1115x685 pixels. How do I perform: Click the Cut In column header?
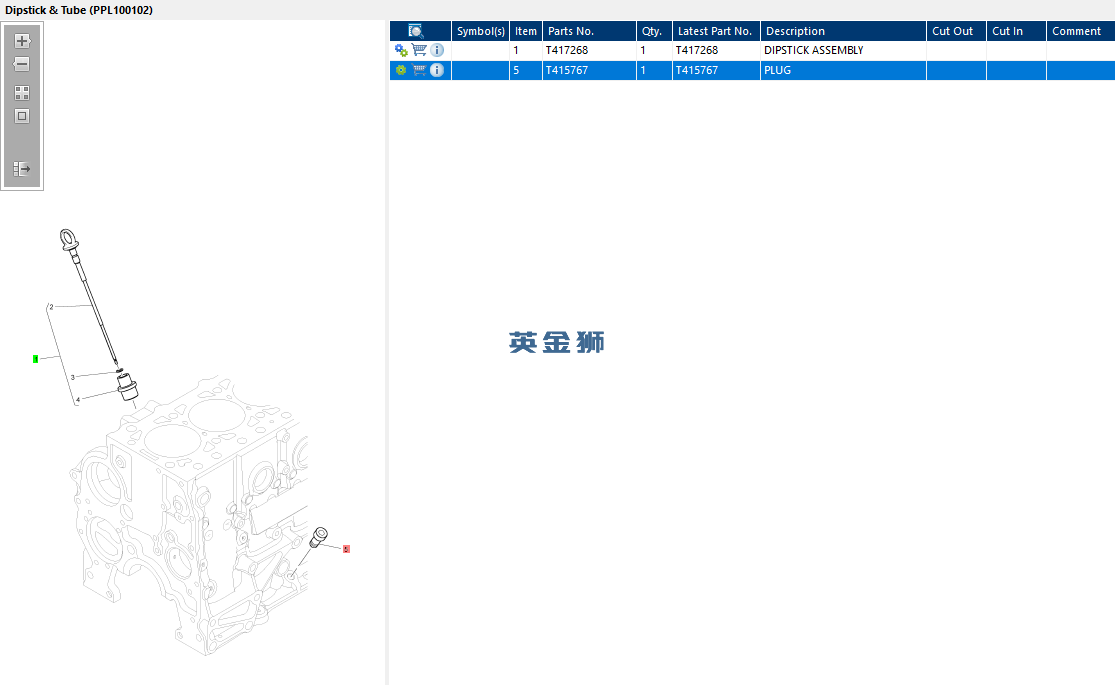[x=1016, y=31]
